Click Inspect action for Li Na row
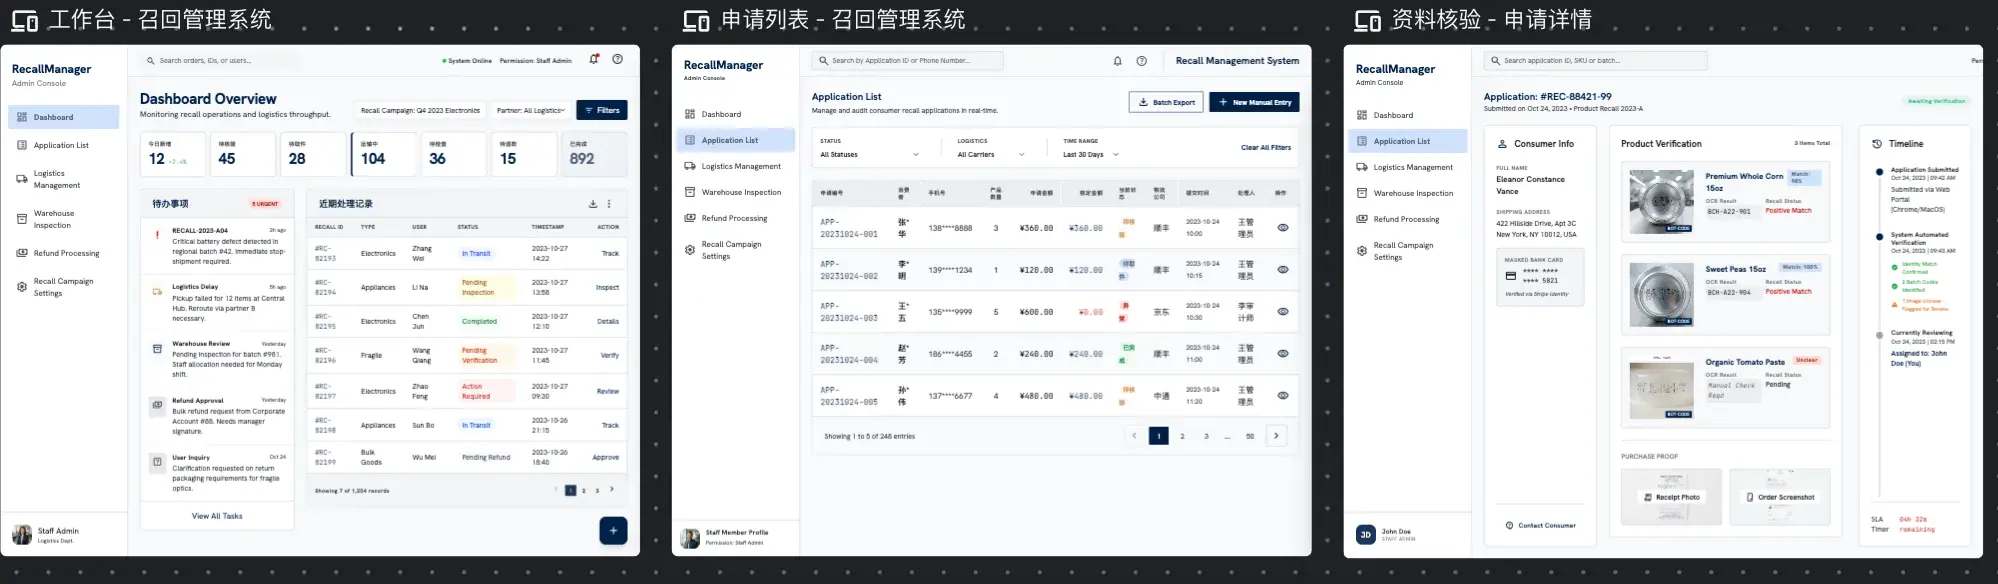This screenshot has width=1998, height=584. pyautogui.click(x=607, y=287)
